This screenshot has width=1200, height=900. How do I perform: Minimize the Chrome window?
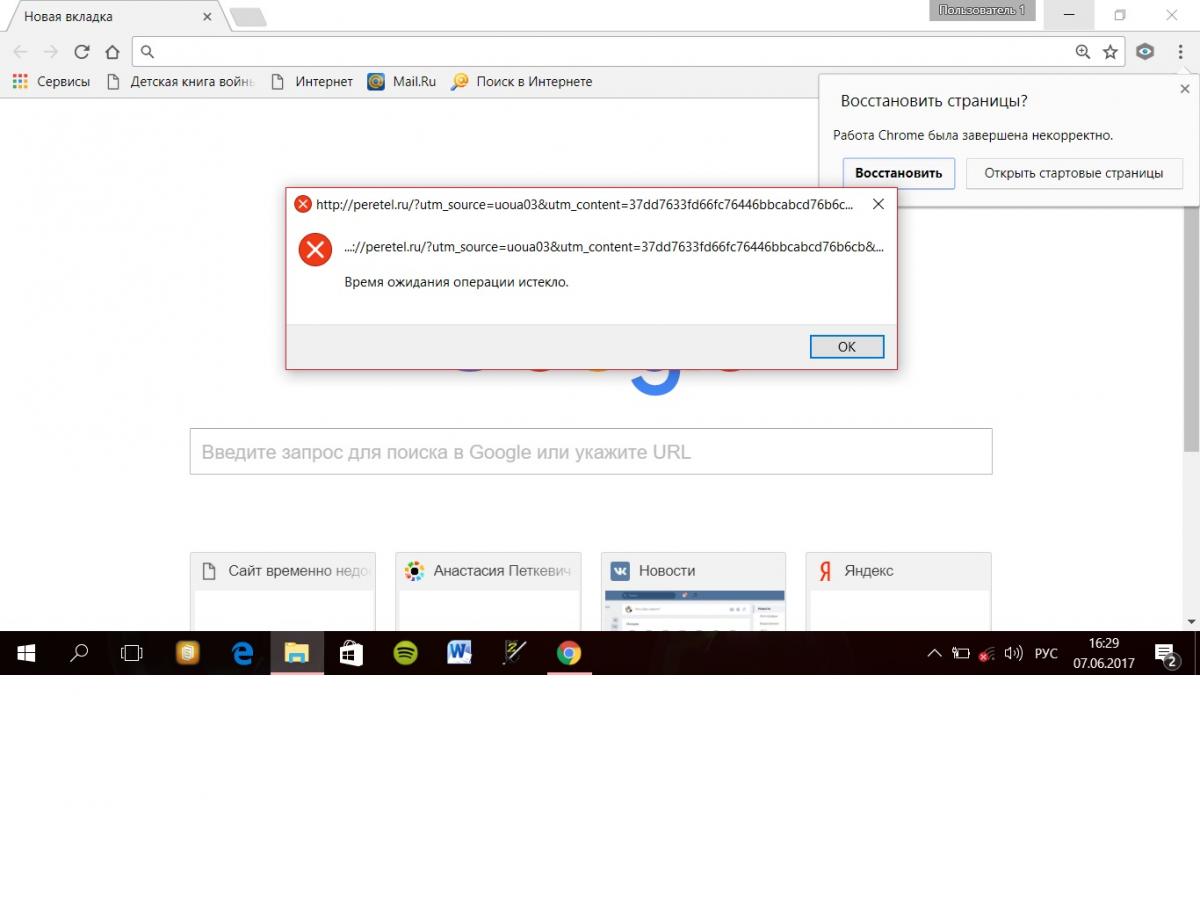point(1070,15)
